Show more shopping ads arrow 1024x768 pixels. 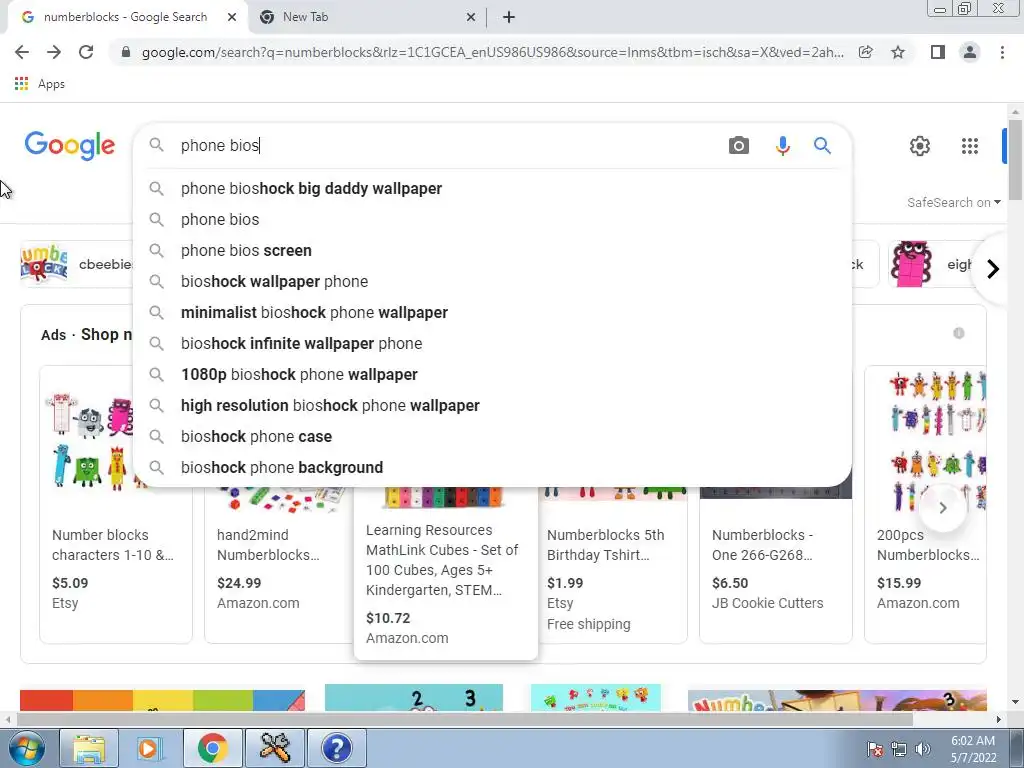pyautogui.click(x=942, y=507)
